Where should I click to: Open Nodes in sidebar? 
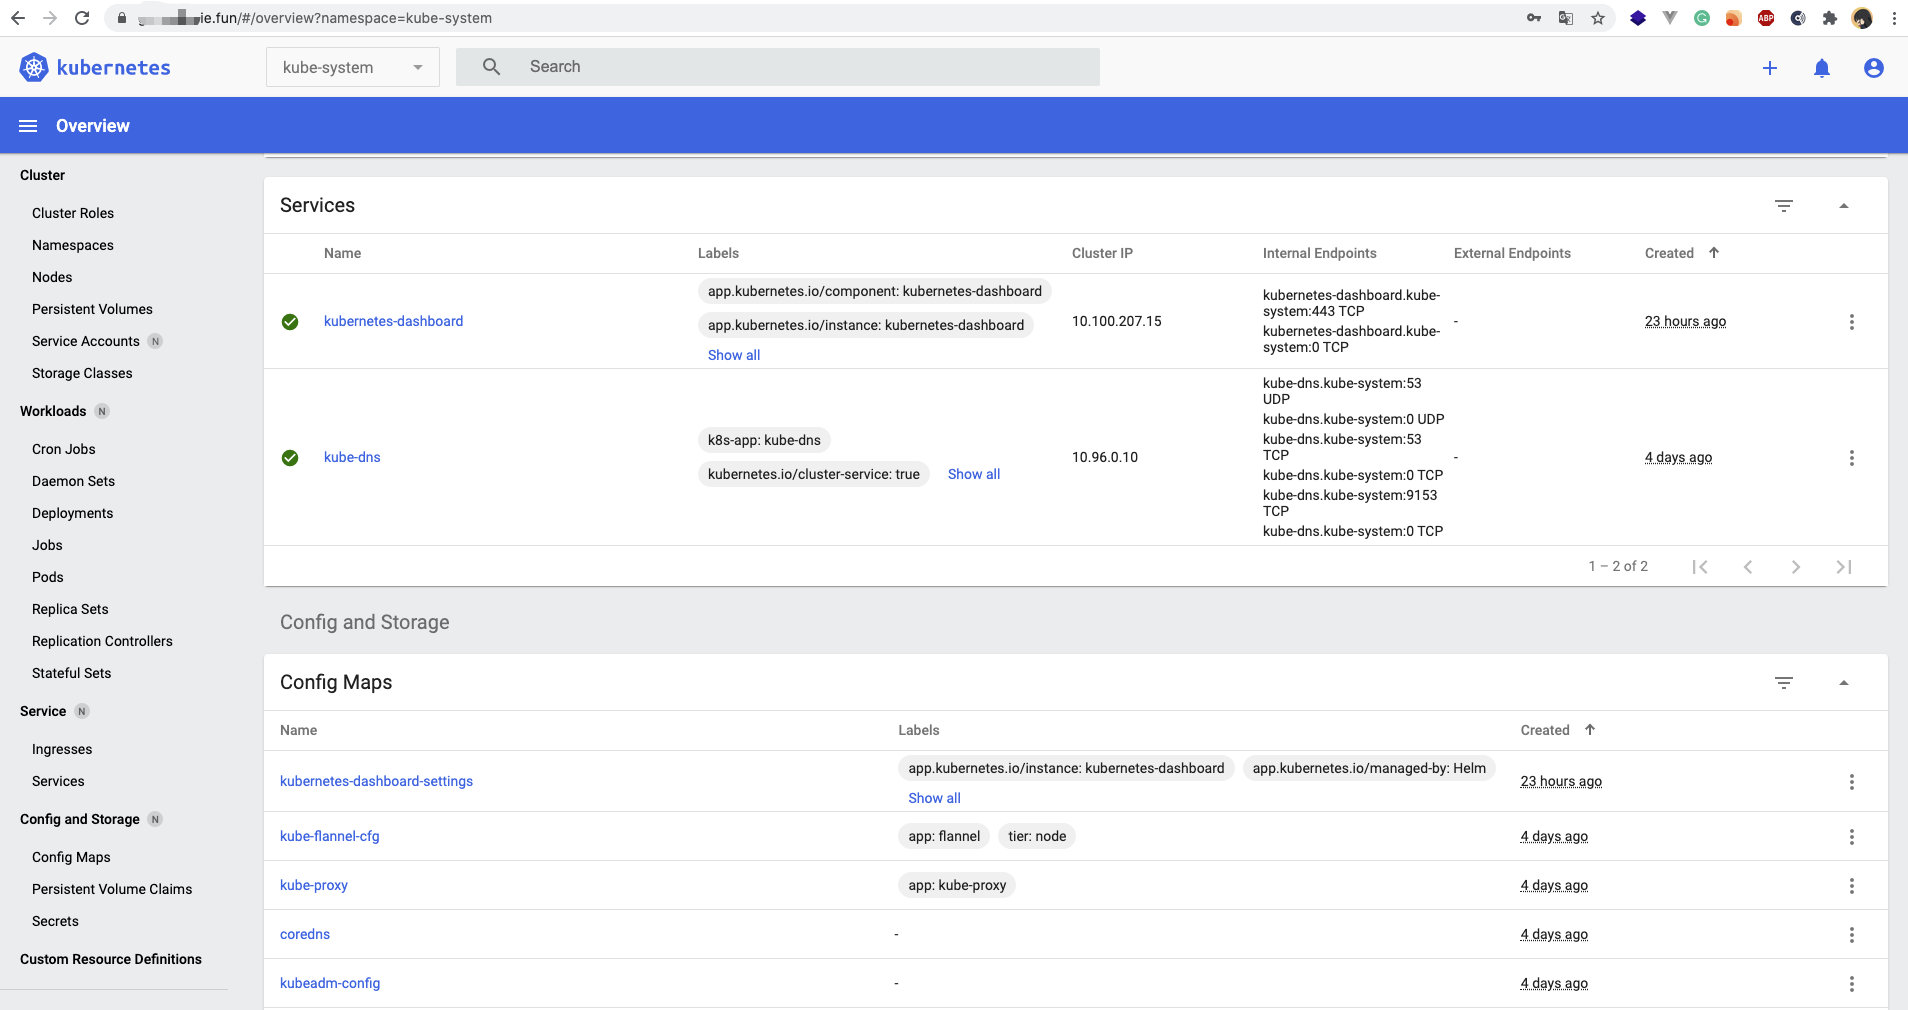click(52, 277)
